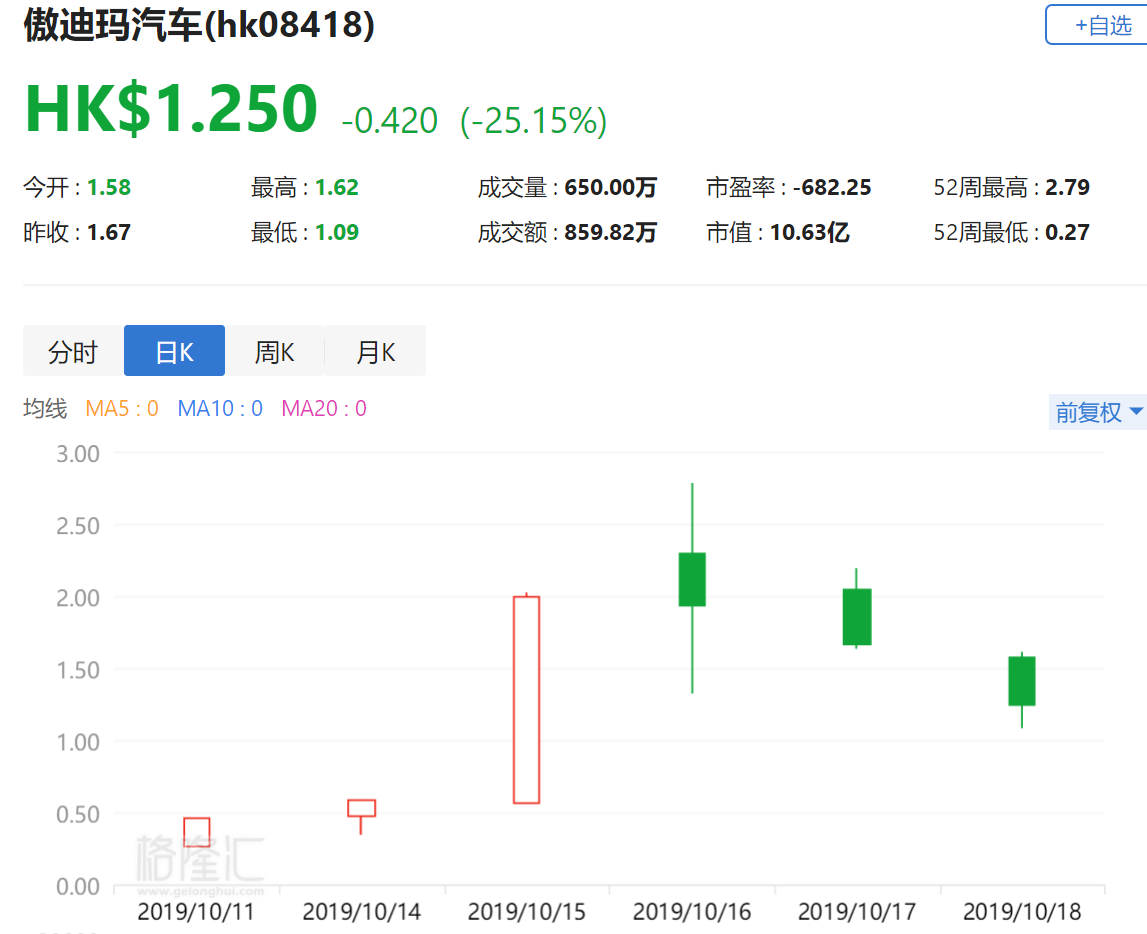Viewport: 1147px width, 934px height.
Task: Click the 成交额 turnover 859.82万
Action: coord(610,233)
